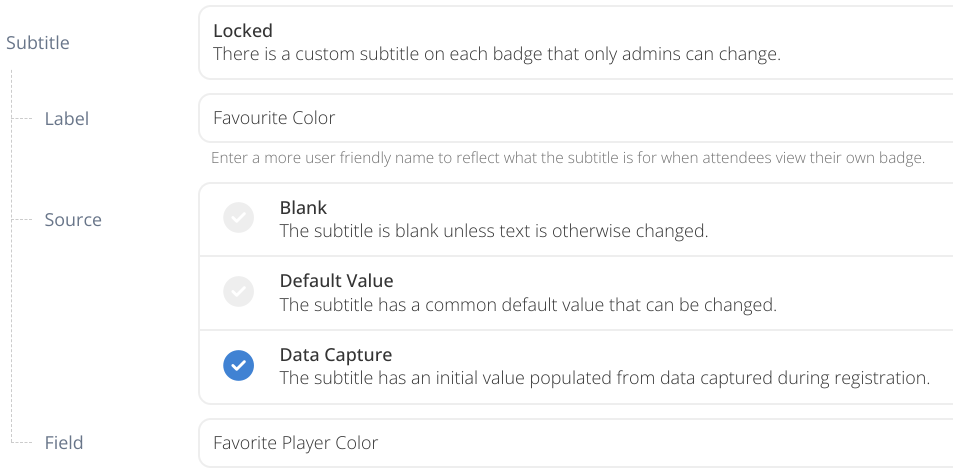Choose the Data Capture option title
The width and height of the screenshot is (953, 469).
coord(335,355)
